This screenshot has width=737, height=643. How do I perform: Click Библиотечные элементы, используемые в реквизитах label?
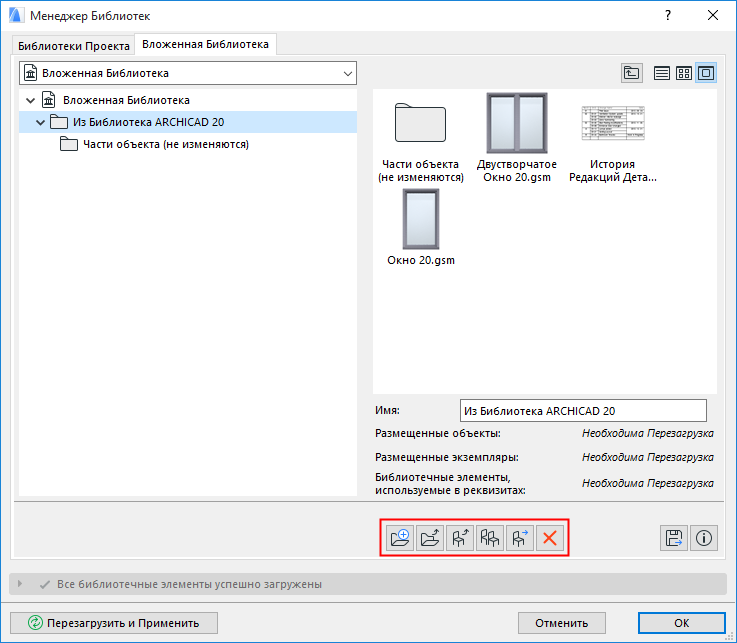tap(450, 484)
